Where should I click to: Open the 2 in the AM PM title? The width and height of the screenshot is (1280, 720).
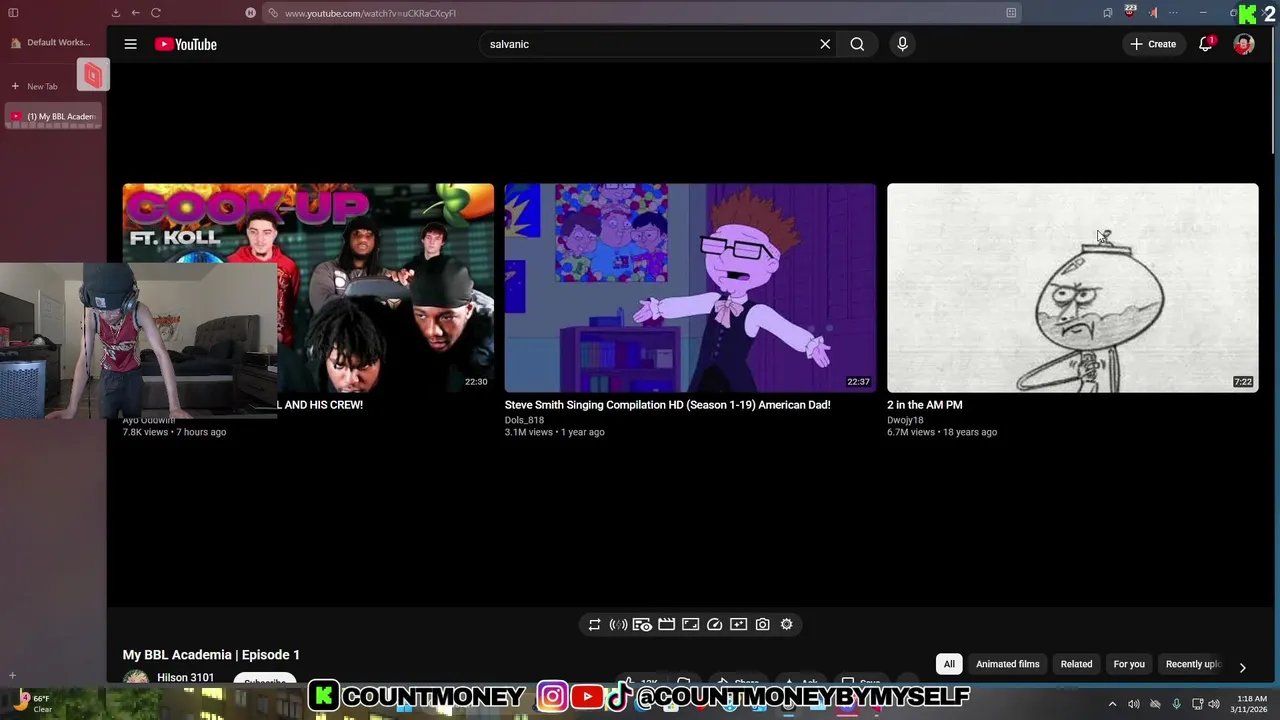coord(925,405)
